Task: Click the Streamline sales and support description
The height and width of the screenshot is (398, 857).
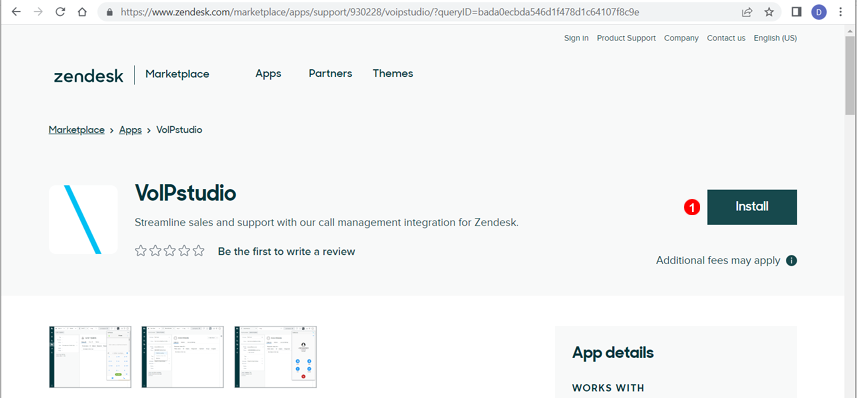Action: click(x=326, y=223)
